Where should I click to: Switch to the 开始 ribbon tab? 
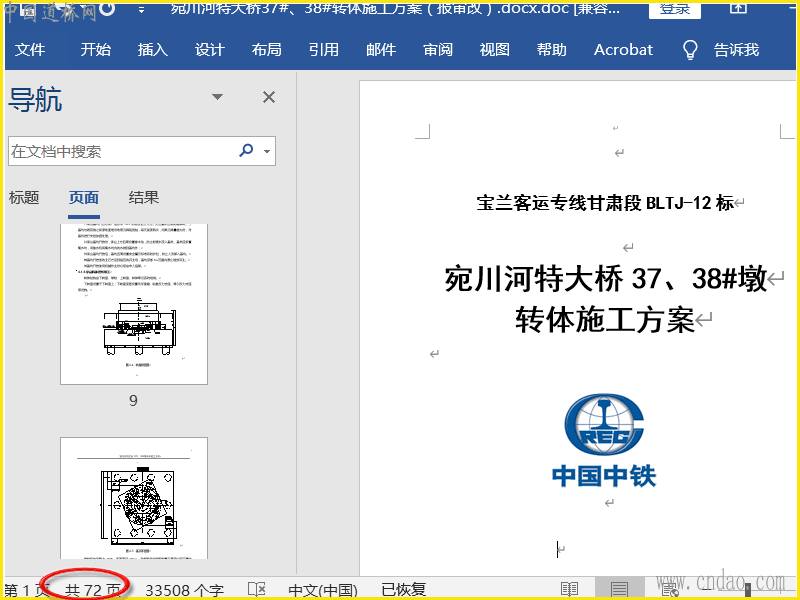[95, 49]
